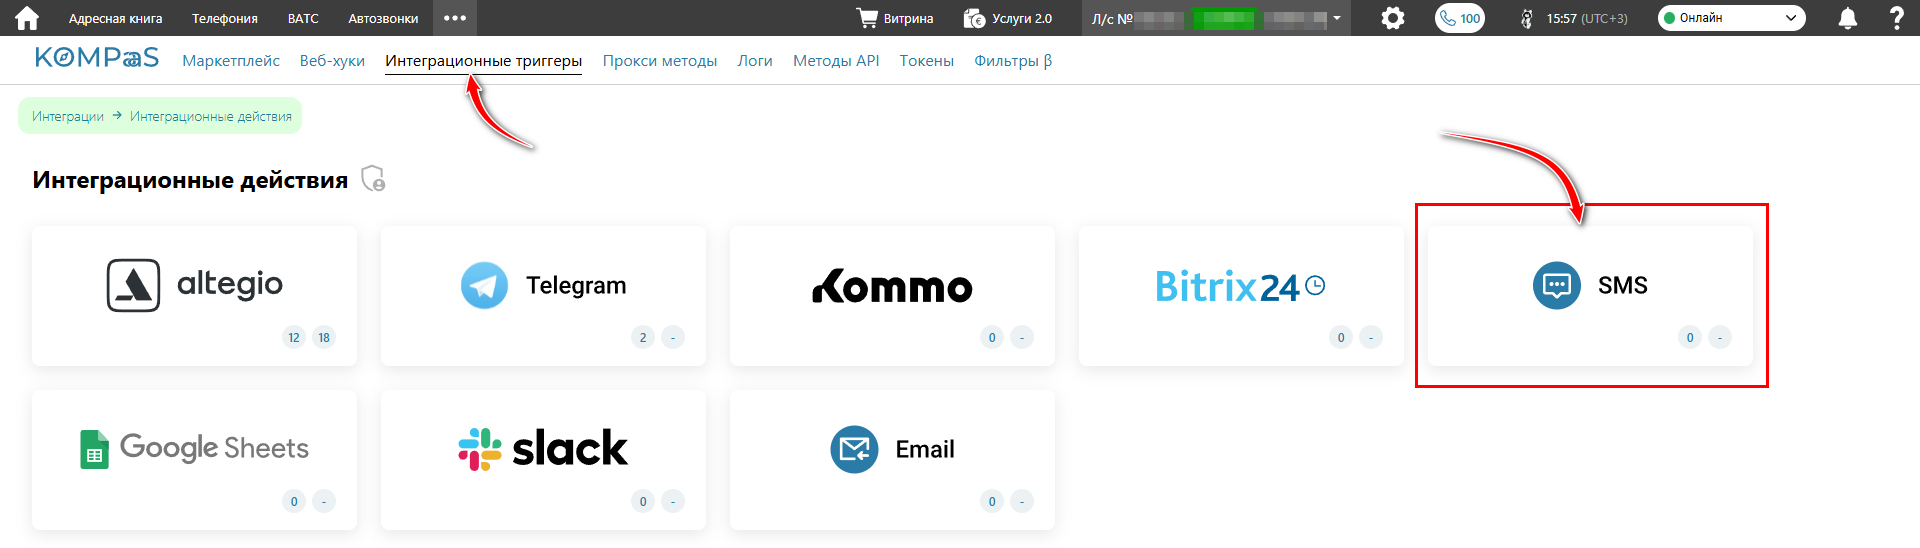Click the phone 100 button
Image resolution: width=1920 pixels, height=548 pixels.
[x=1460, y=18]
